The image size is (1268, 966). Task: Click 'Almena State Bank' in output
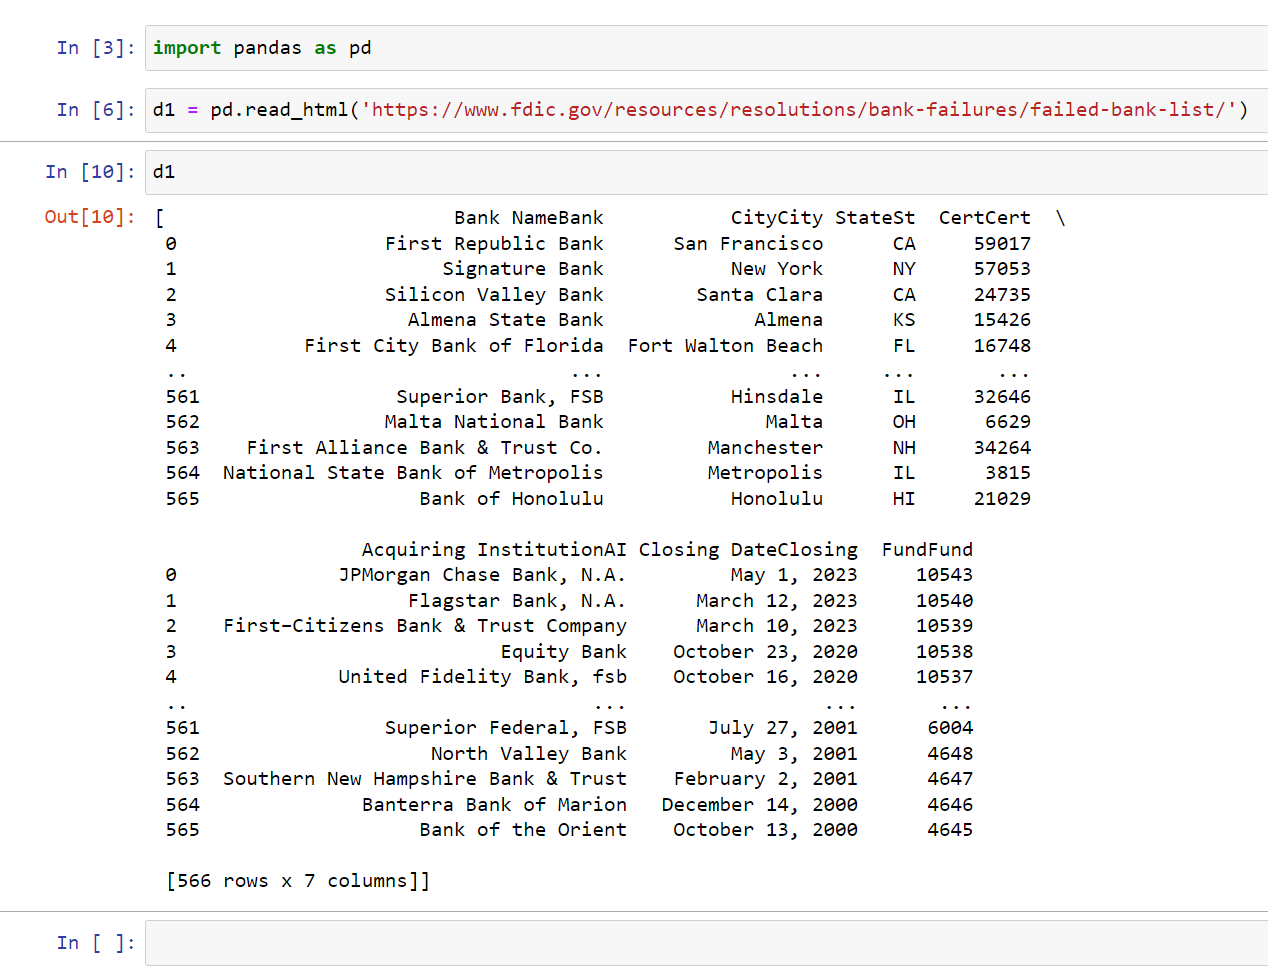[x=506, y=320]
